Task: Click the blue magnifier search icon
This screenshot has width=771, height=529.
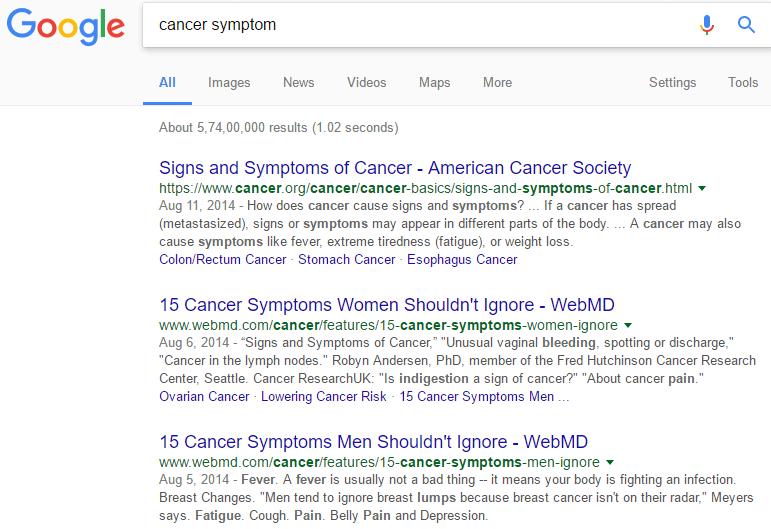Action: (x=746, y=24)
